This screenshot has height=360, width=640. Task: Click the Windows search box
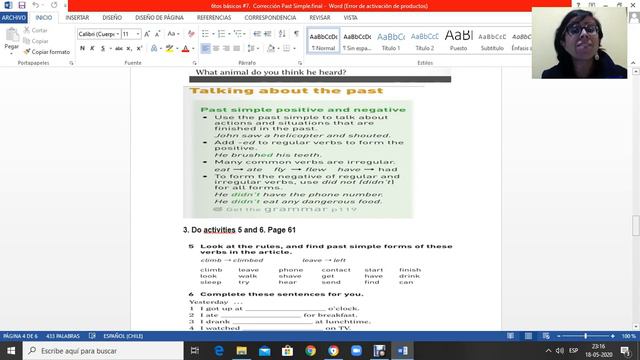click(x=103, y=351)
